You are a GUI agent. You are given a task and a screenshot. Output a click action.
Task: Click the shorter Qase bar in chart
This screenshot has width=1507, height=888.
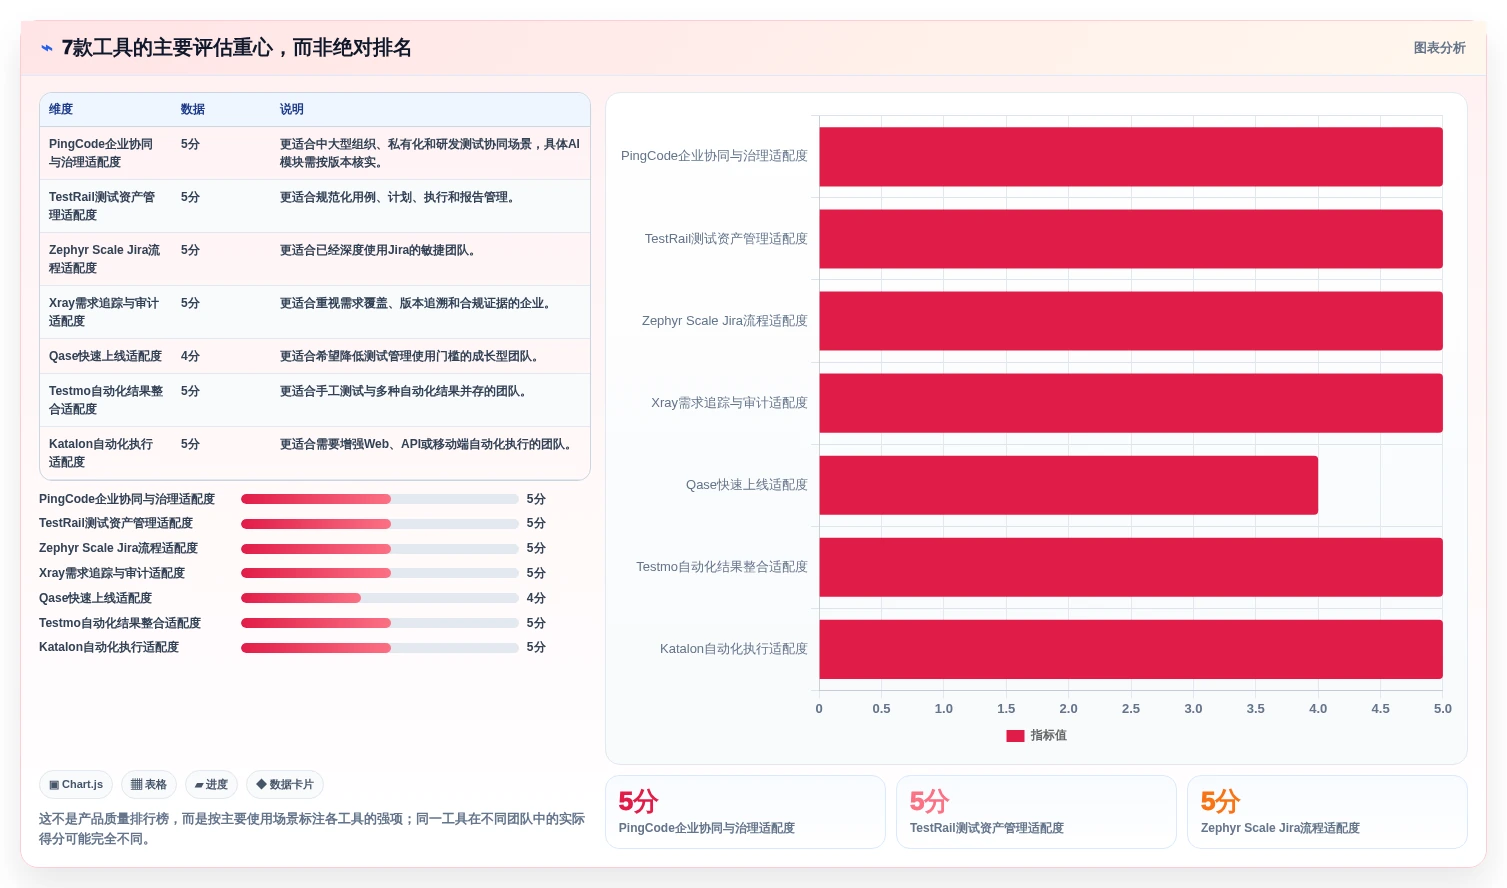coord(1068,485)
